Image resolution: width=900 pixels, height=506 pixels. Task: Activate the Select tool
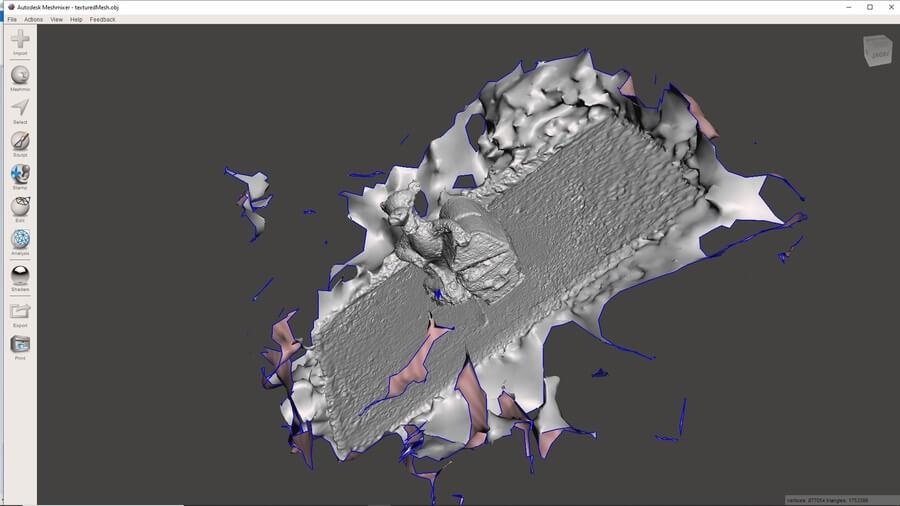click(20, 108)
